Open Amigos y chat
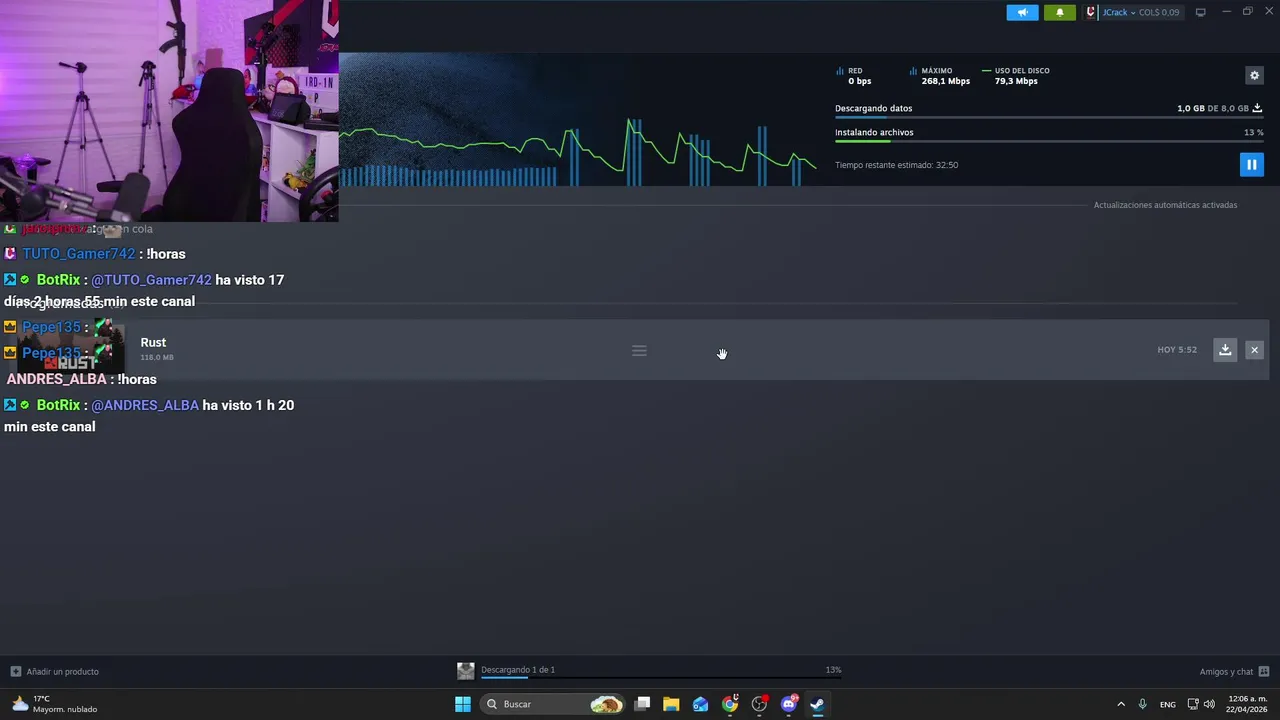1280x720 pixels. 1234,671
